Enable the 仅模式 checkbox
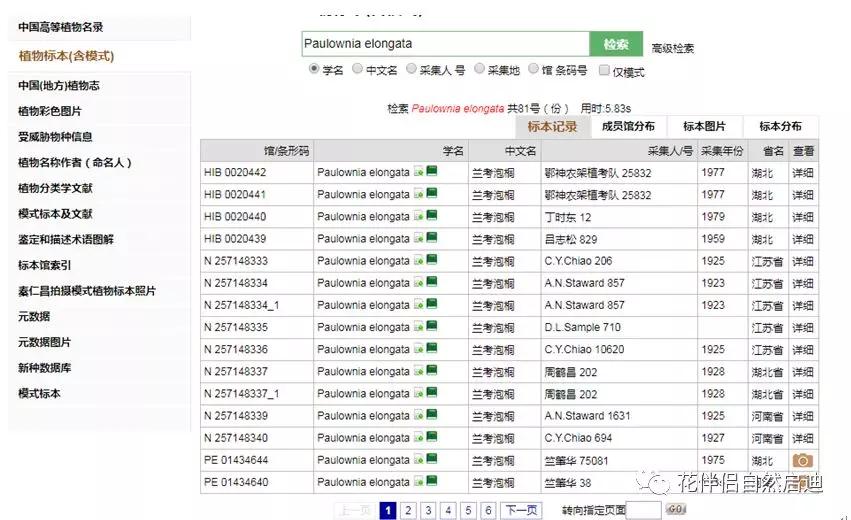The image size is (851, 520). pos(604,70)
